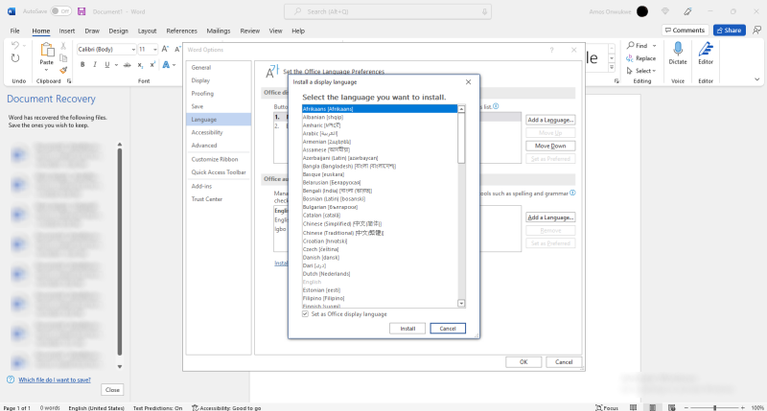This screenshot has width=767, height=411.
Task: Toggle Bold formatting
Action: click(83, 65)
